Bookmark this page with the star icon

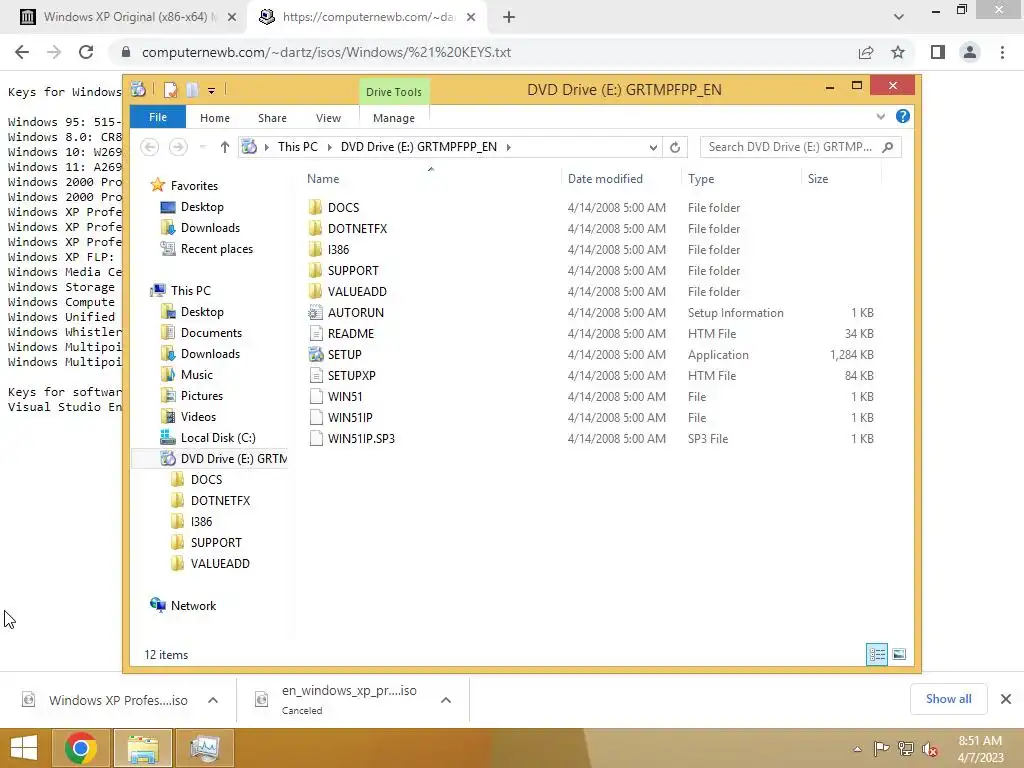click(898, 52)
